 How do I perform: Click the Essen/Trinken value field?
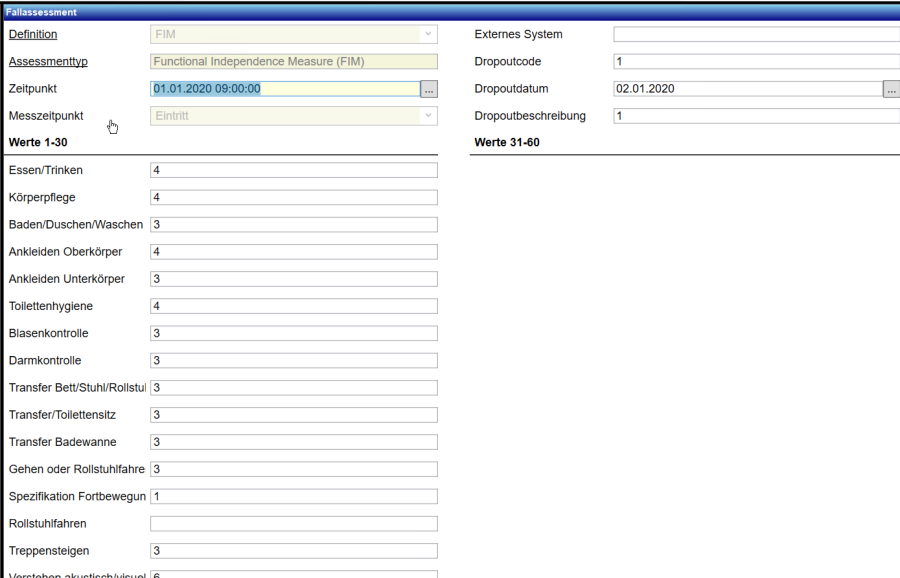[x=294, y=170]
